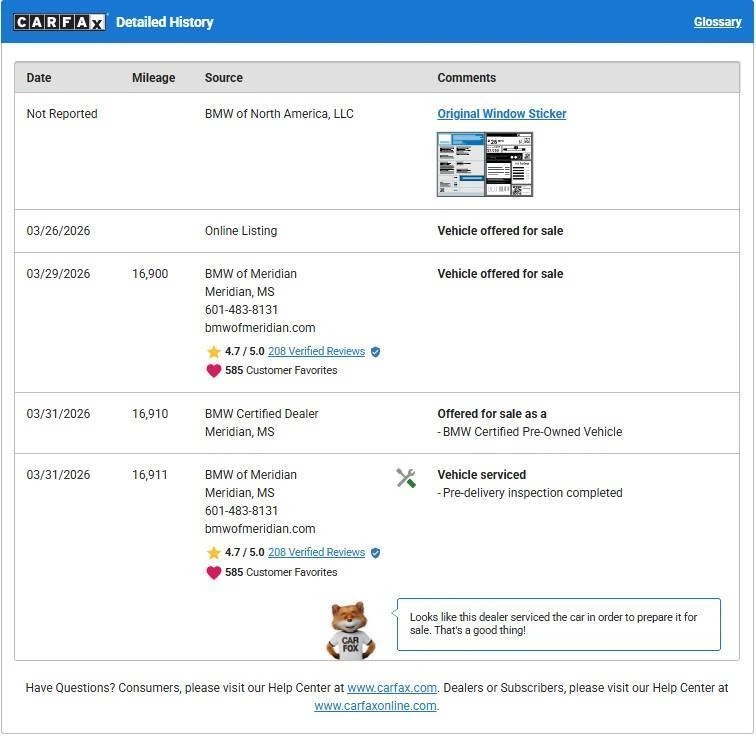
Task: Click the star rating icon in the 03/29/2026 entry
Action: point(213,352)
